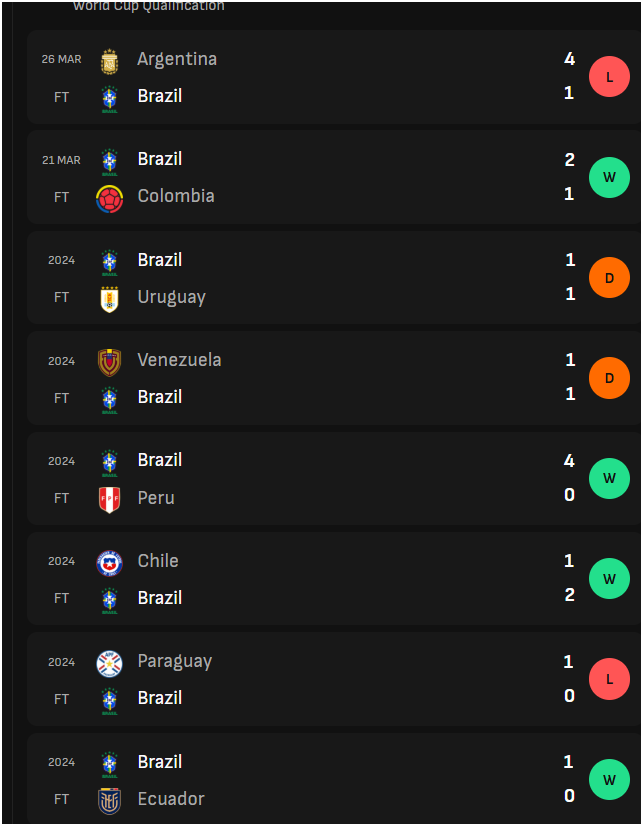The image size is (643, 826).
Task: Click the red L badge for Paraguay match
Action: point(609,679)
